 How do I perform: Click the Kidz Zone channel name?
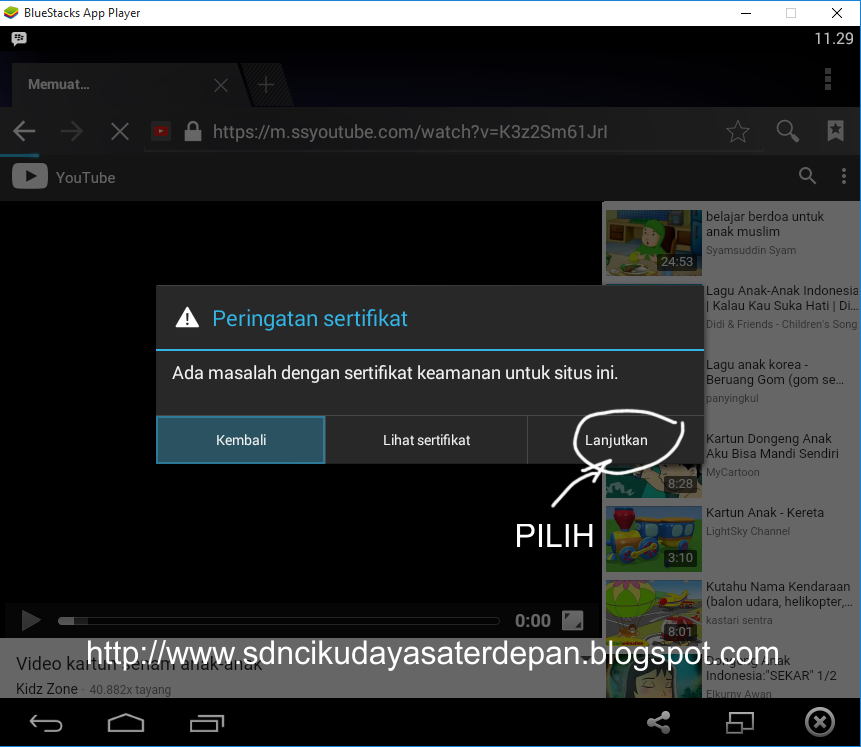(47, 689)
